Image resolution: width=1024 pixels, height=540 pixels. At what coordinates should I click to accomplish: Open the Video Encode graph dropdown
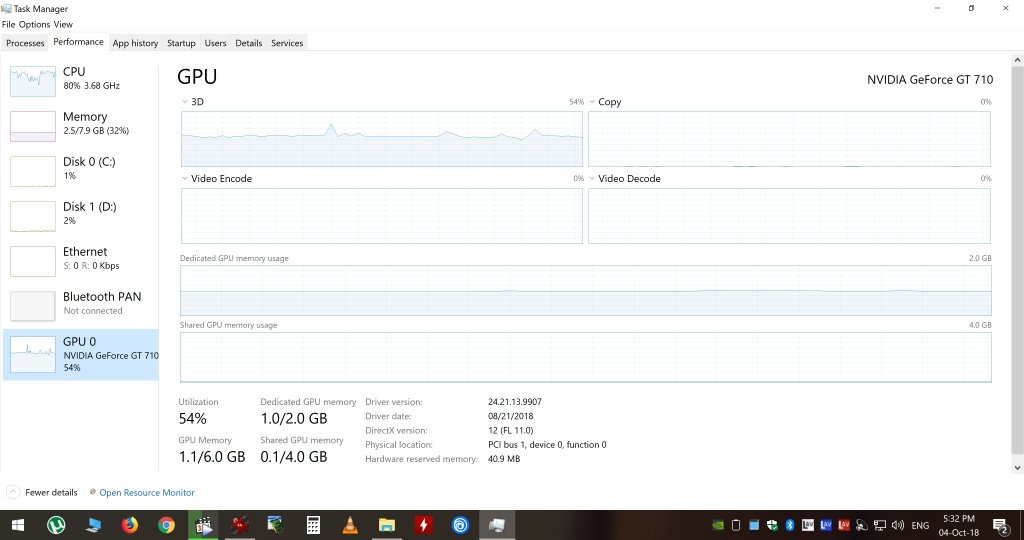tap(185, 178)
